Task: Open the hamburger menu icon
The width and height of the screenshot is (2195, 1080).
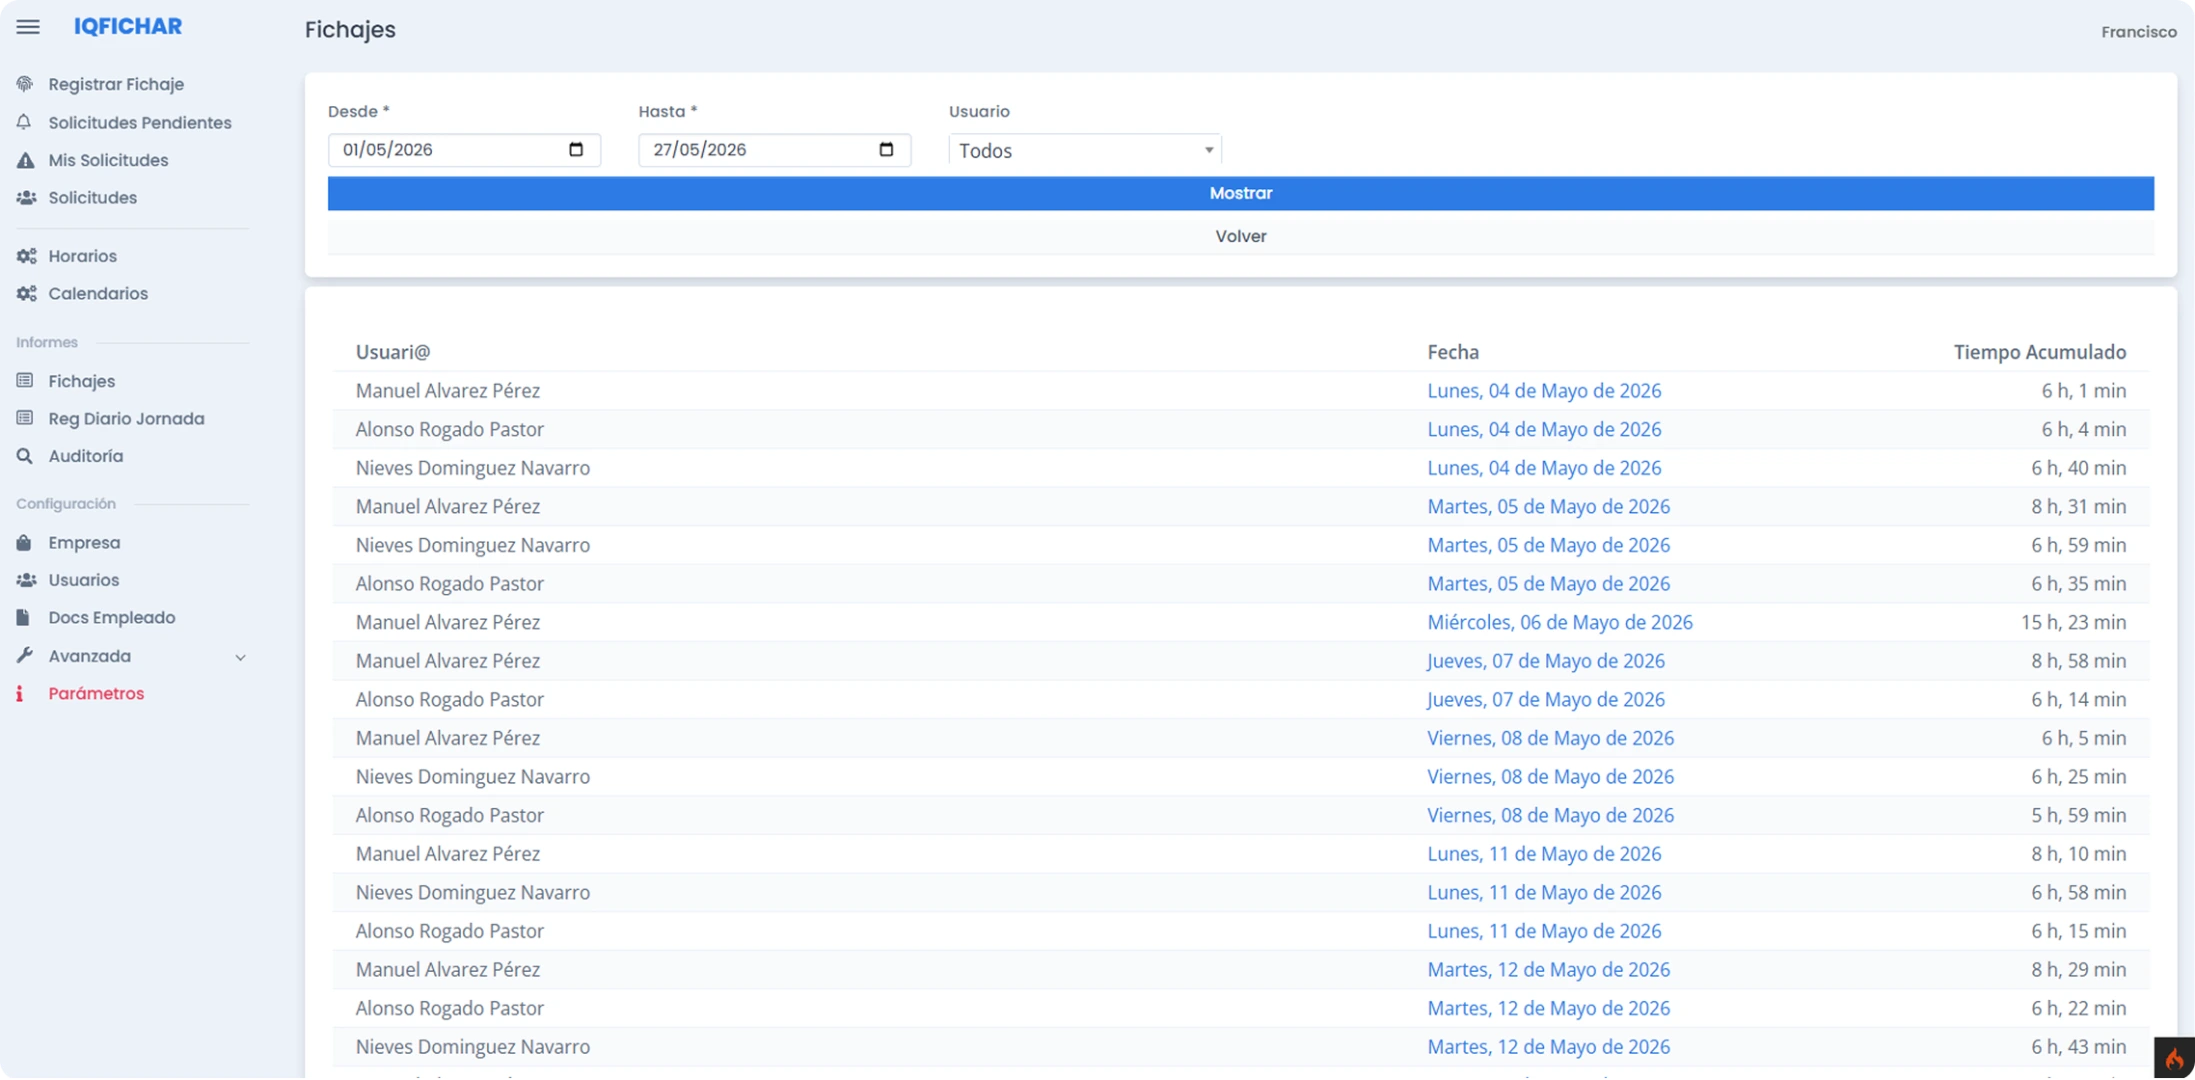Action: (x=28, y=27)
